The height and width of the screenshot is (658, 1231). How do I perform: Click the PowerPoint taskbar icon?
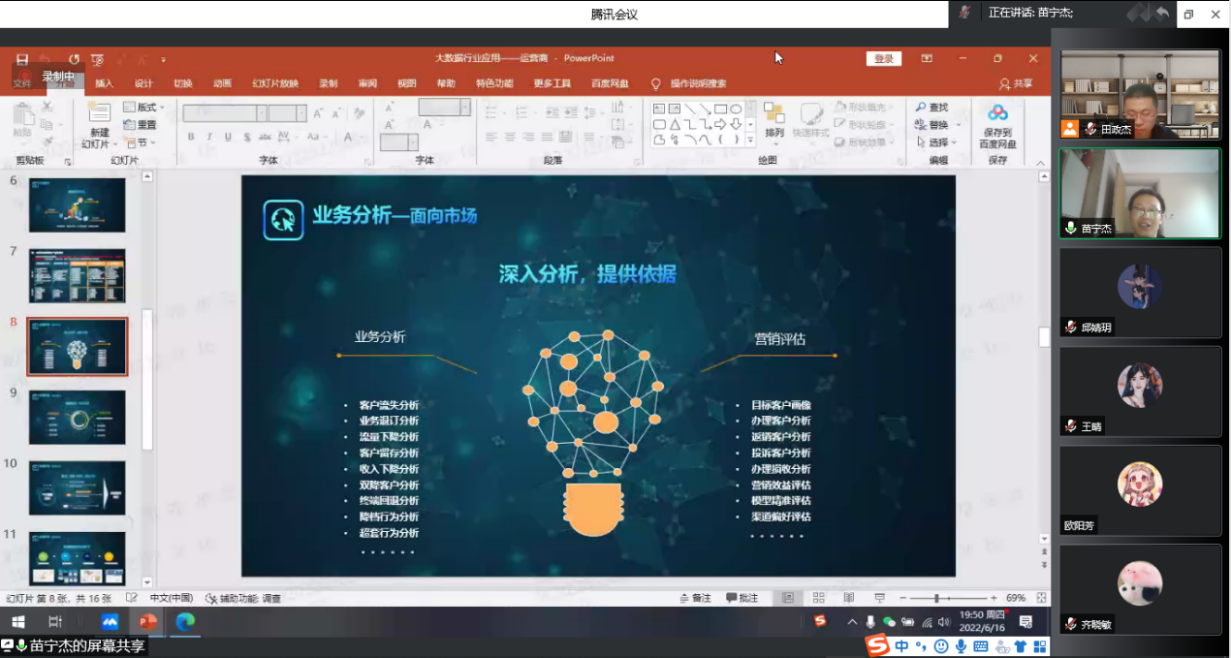pos(148,622)
